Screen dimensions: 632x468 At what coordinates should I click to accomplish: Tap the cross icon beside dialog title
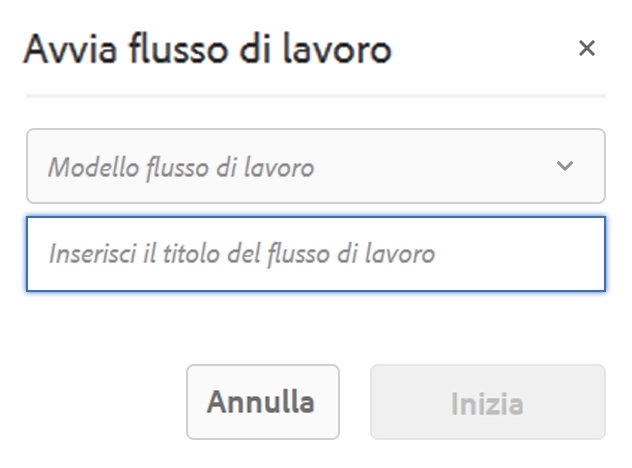[x=586, y=48]
